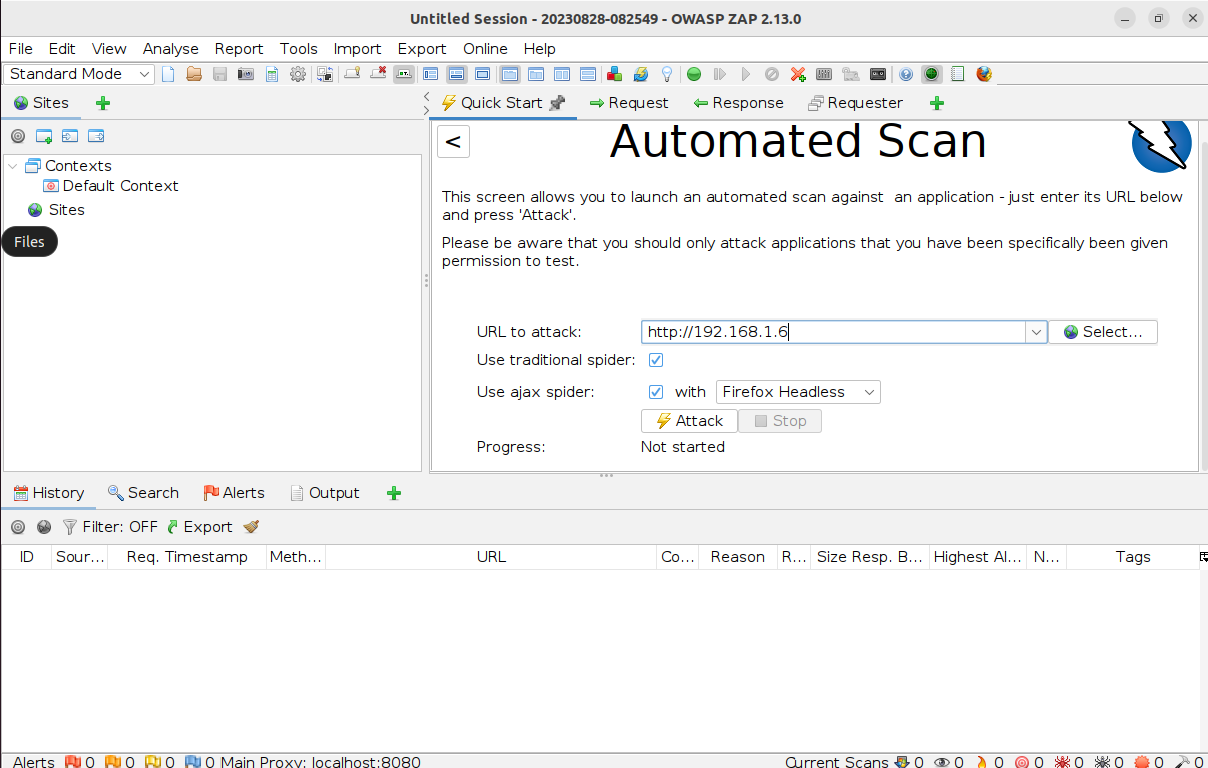Open Options via the gear icon
The height and width of the screenshot is (768, 1208).
click(297, 74)
